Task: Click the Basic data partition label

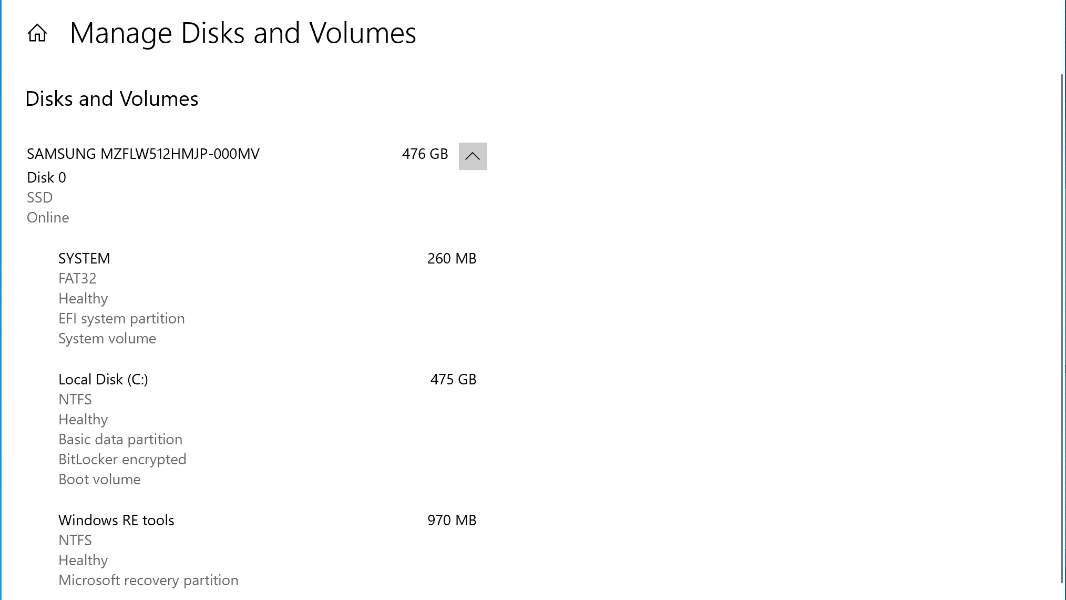Action: tap(120, 439)
